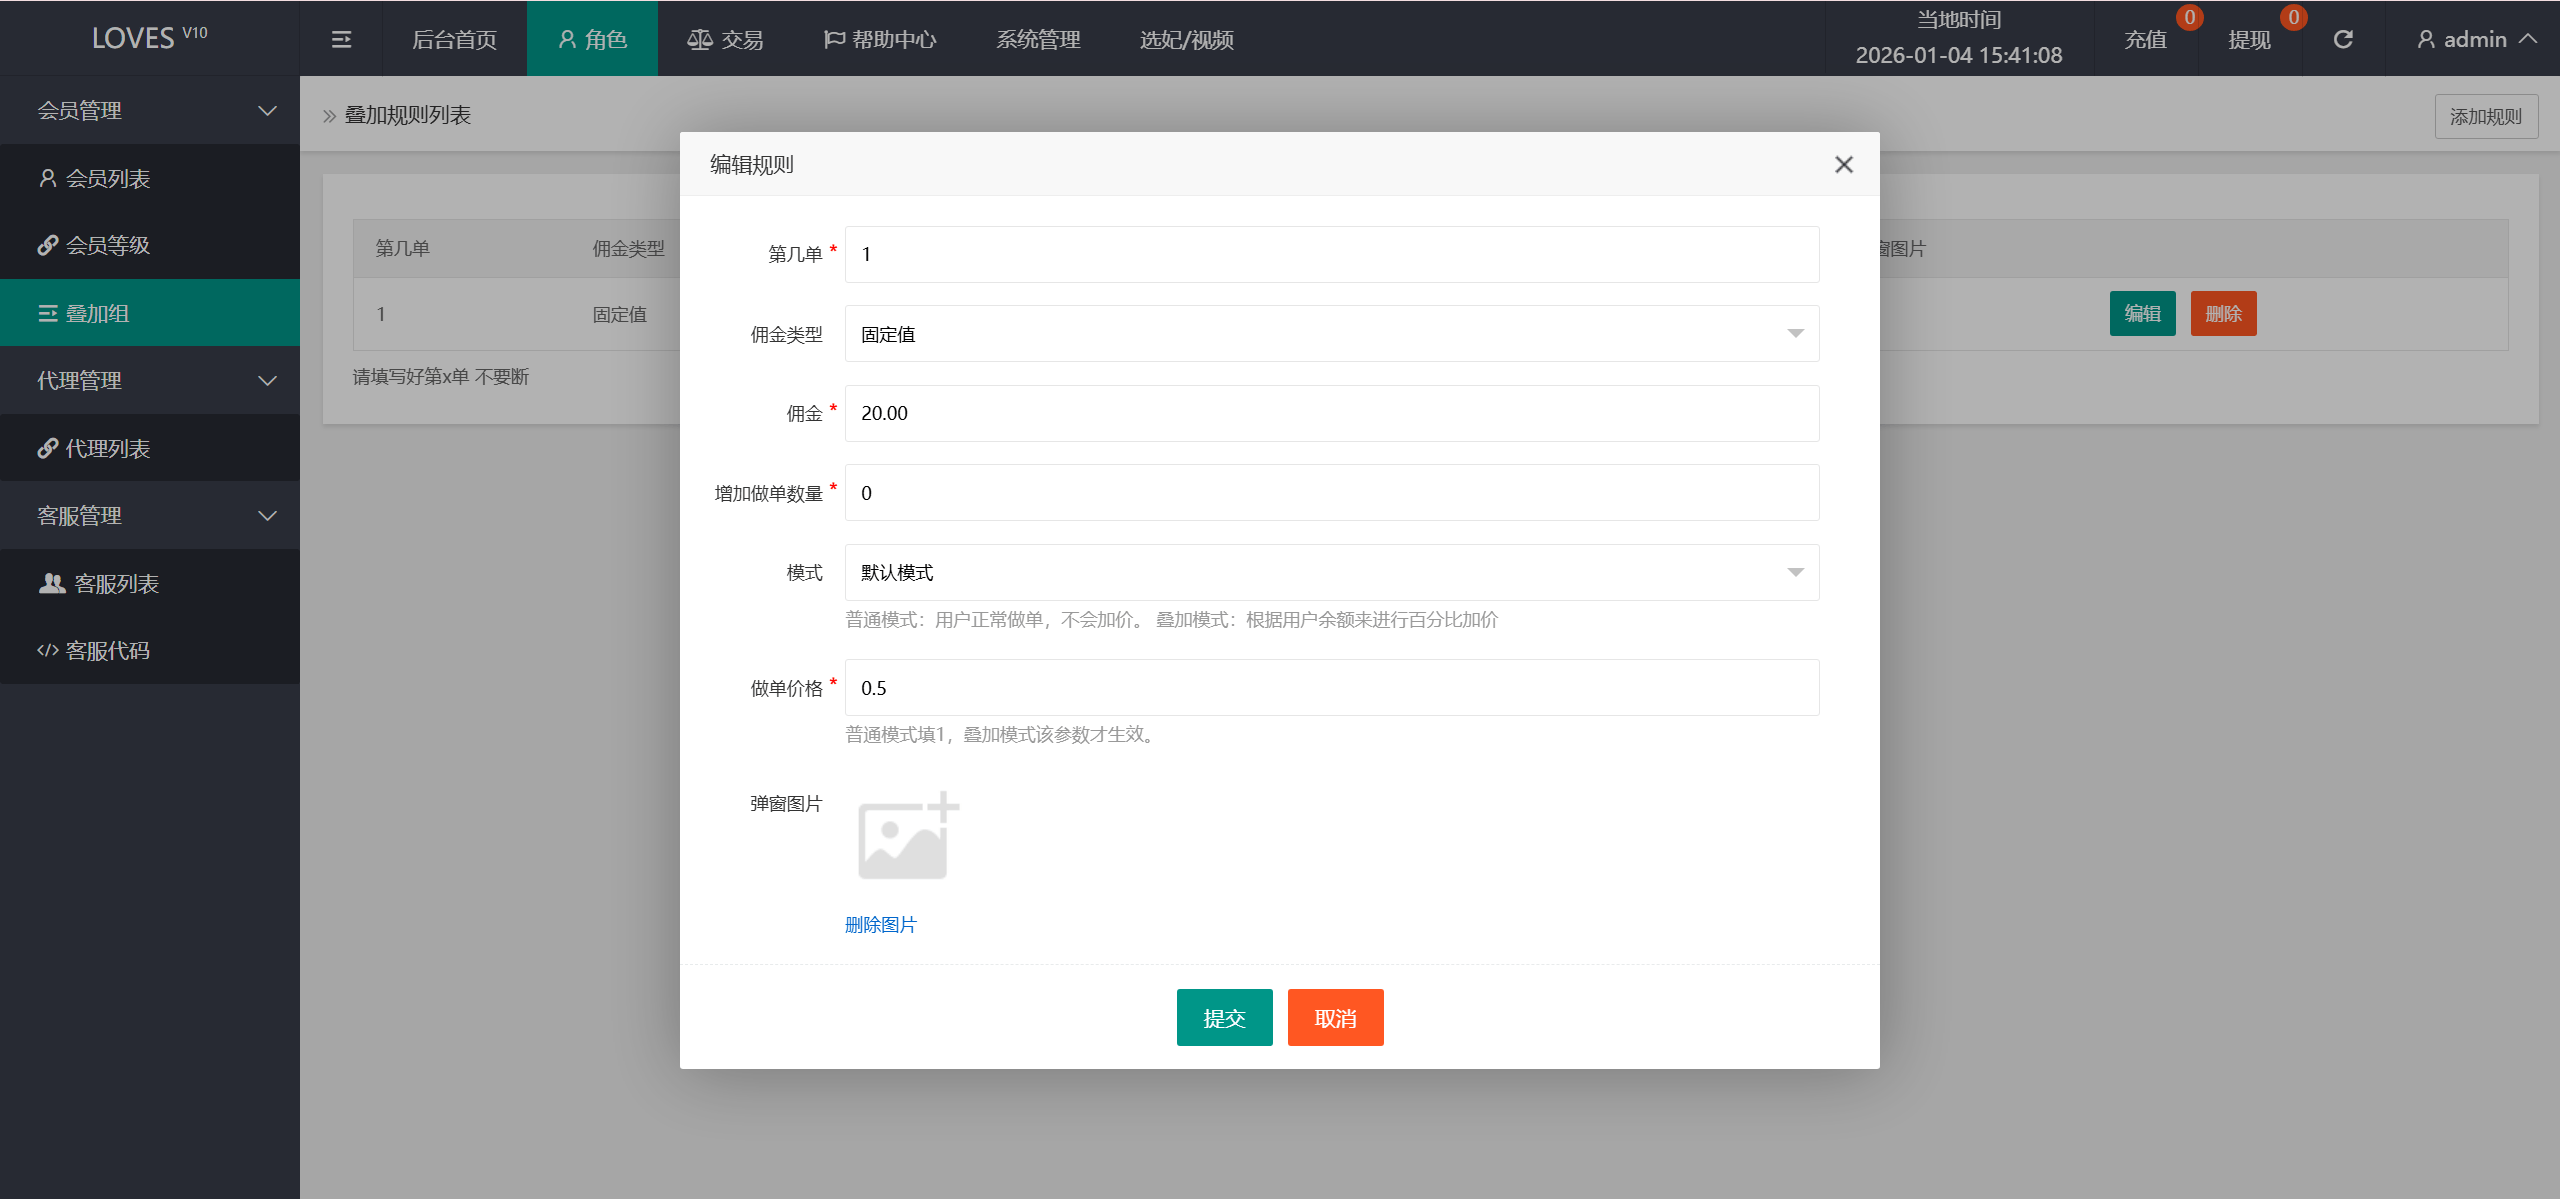Viewport: 2560px width, 1199px height.
Task: Open 客服列表 via its people icon
Action: [50, 582]
